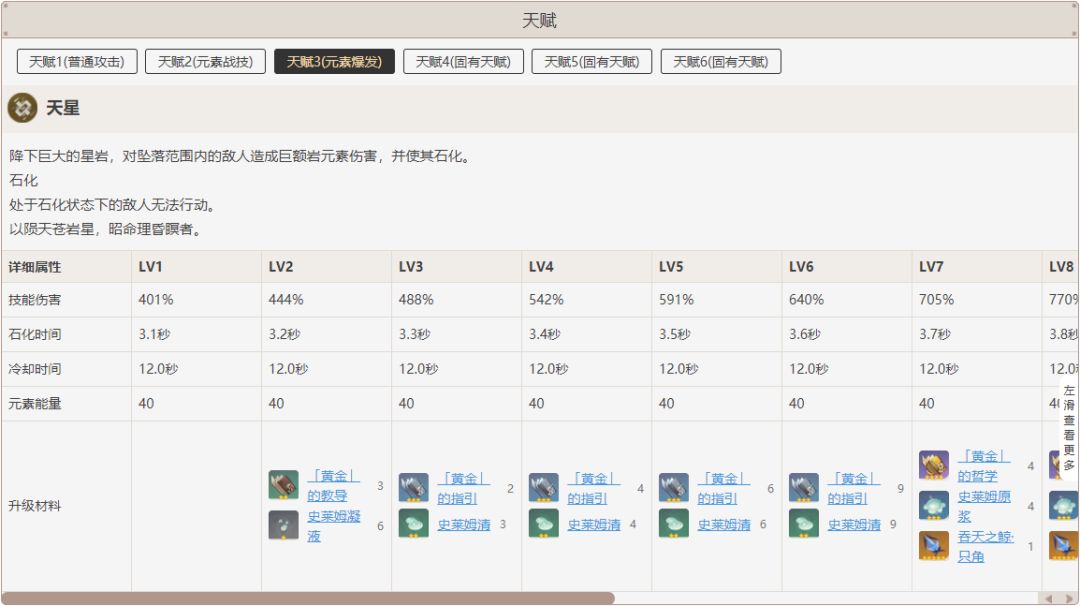Open the LV3 「黄金」的指引 link
The height and width of the screenshot is (606, 1080).
point(464,488)
